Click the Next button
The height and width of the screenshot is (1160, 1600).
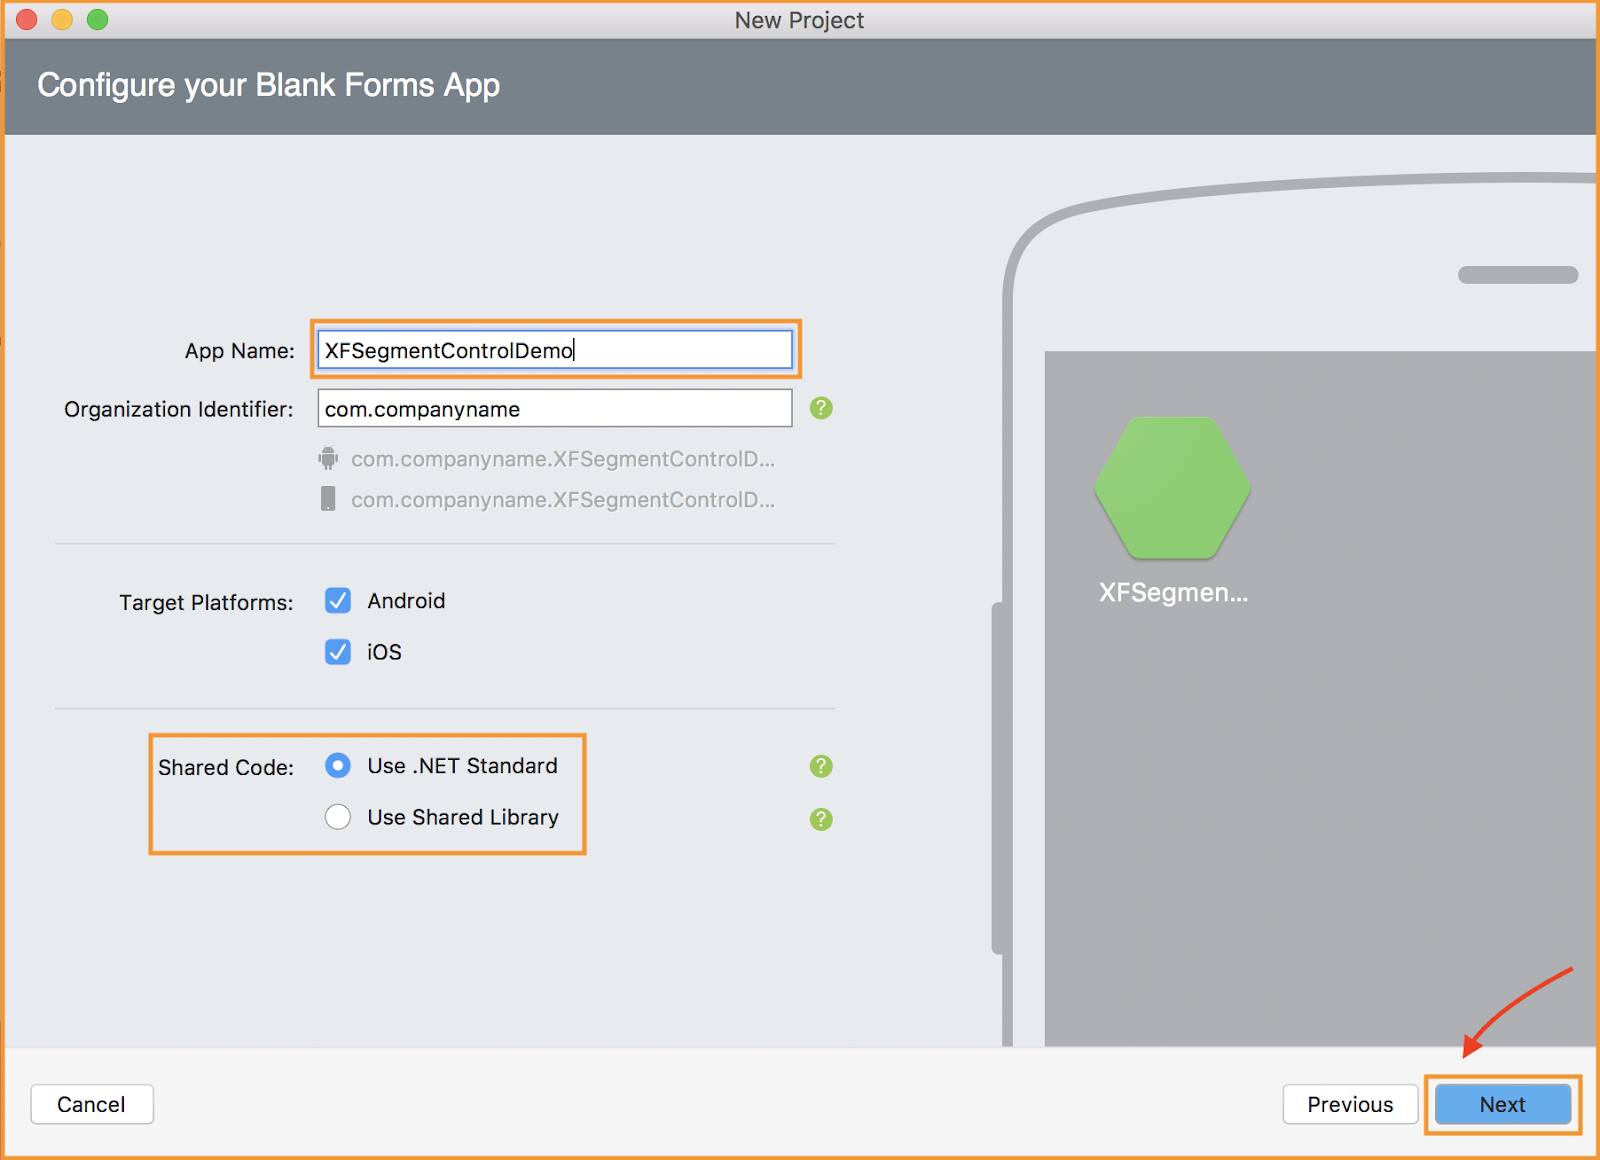click(1501, 1104)
